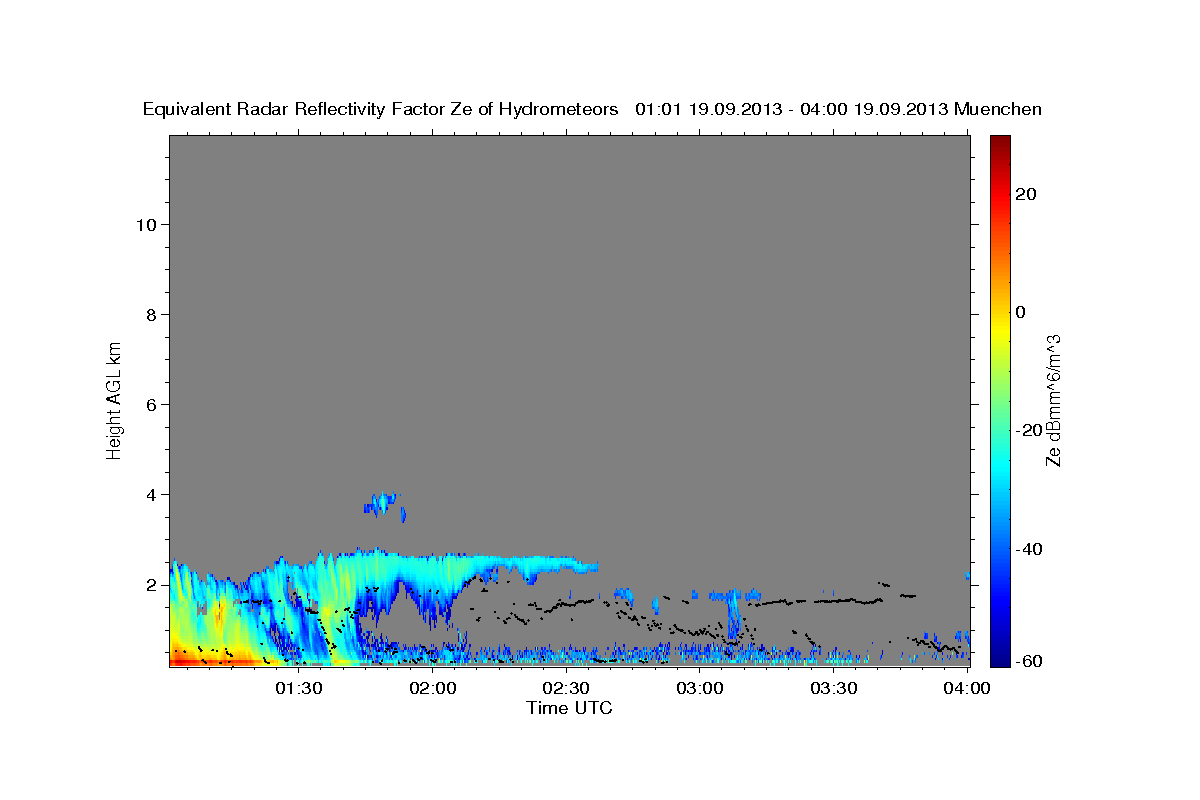1200x800 pixels.
Task: Click the plot title 'Equivalent Radar Reflectivity Factor Ze of Hydrometeors'
Action: 381,109
